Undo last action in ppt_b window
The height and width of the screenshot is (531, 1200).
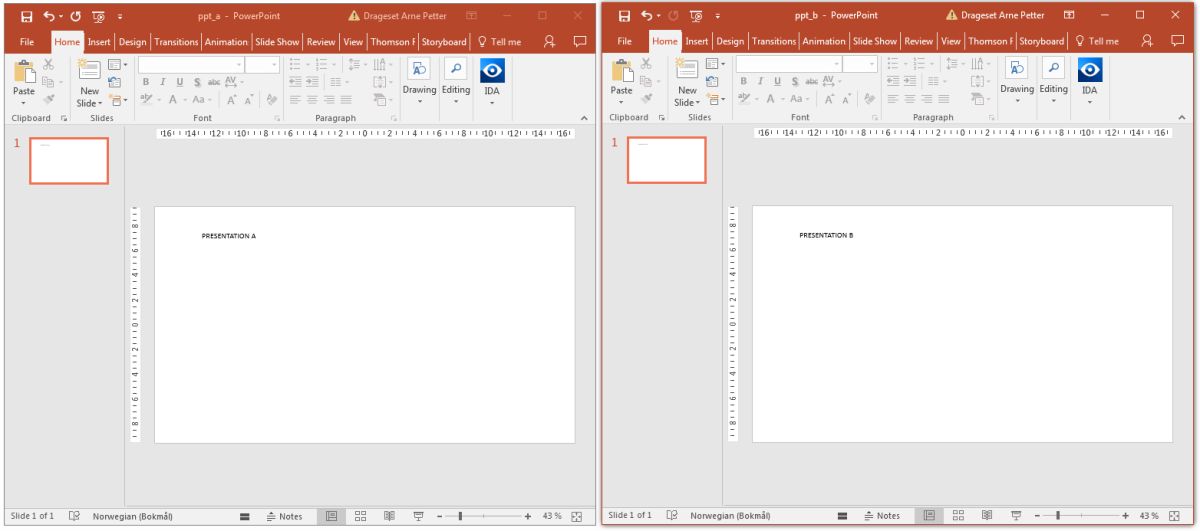[x=647, y=16]
